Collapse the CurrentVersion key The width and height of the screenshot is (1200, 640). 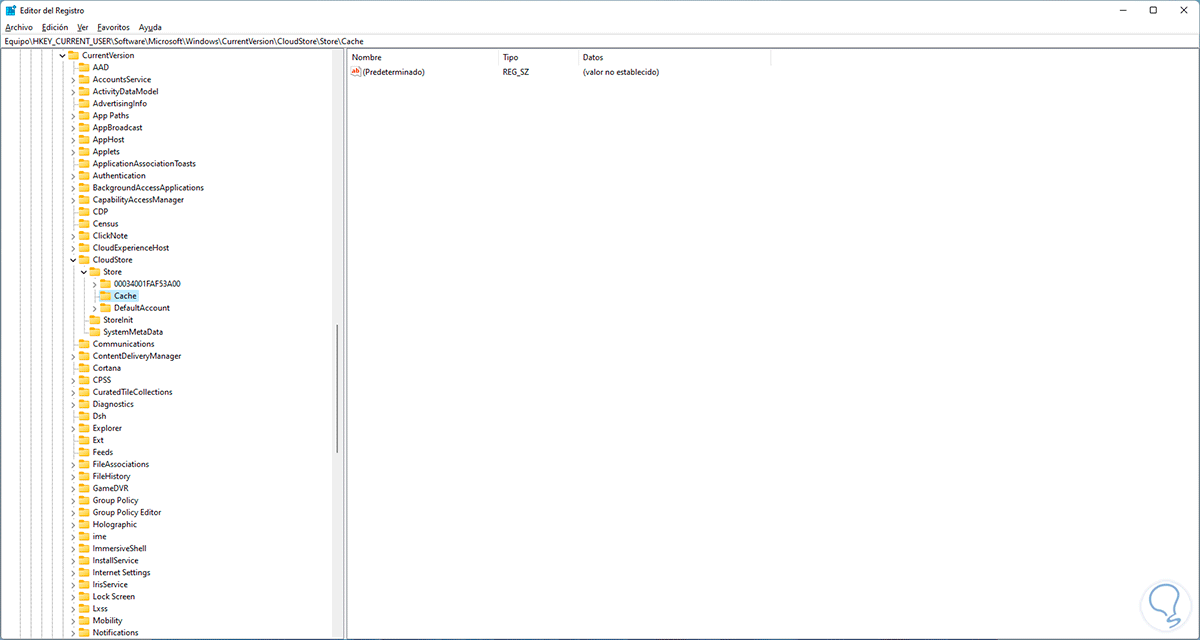click(62, 56)
